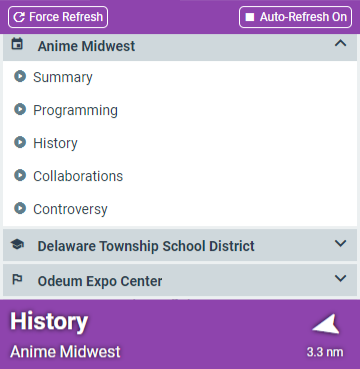
Task: Click the play icon beside Summary
Action: [20, 76]
